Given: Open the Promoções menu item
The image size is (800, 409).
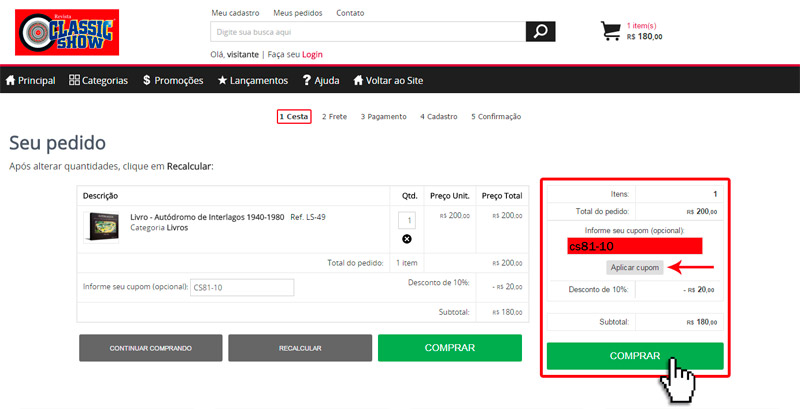Looking at the screenshot, I should pyautogui.click(x=173, y=80).
